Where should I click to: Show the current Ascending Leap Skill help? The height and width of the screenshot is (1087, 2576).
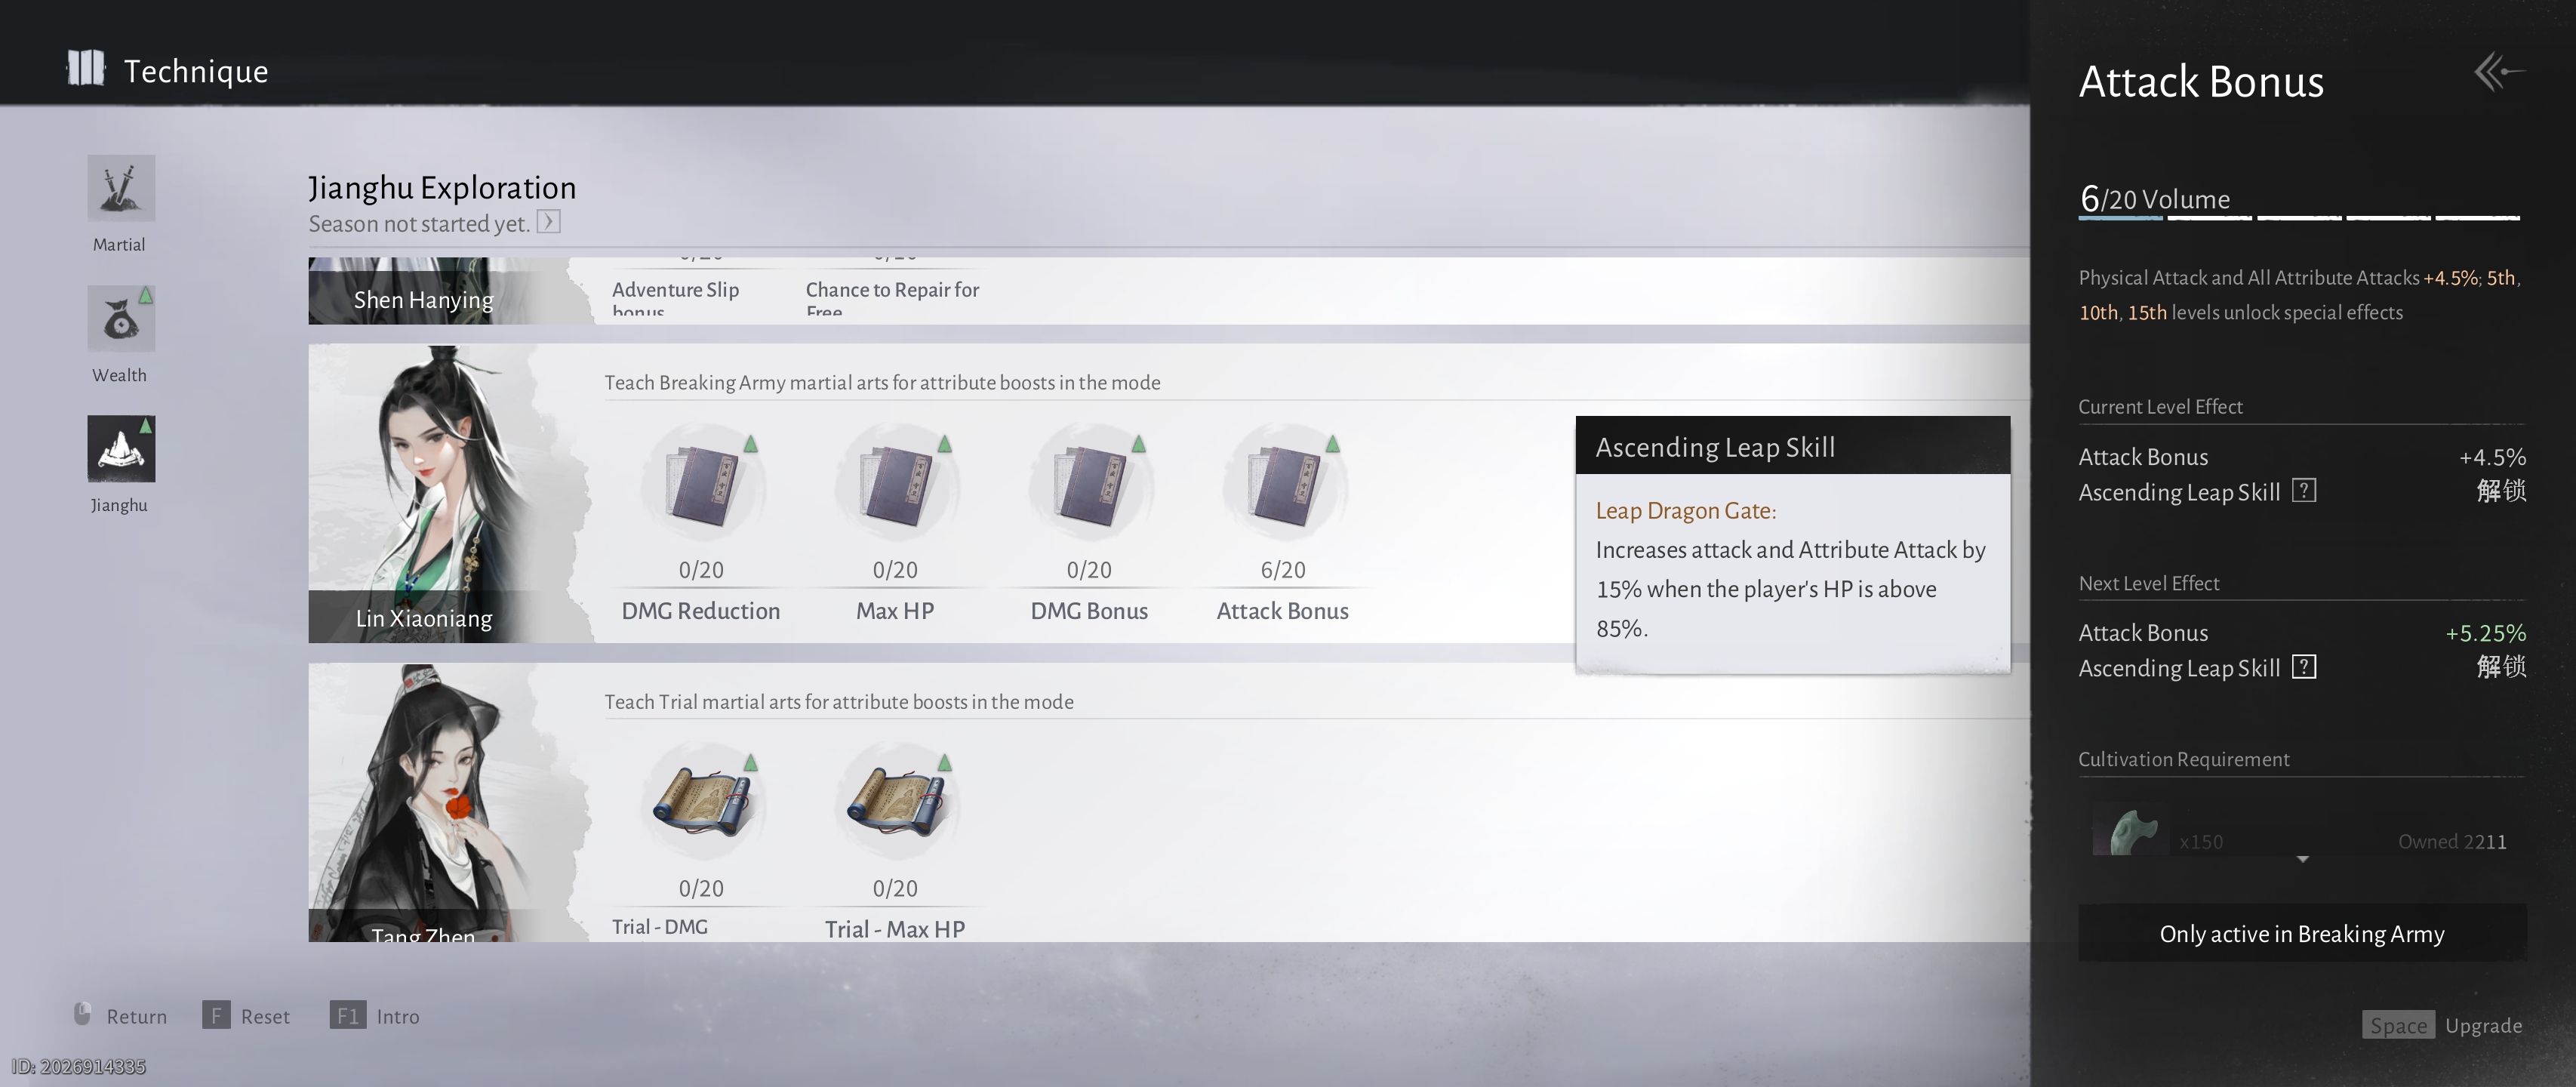2304,491
